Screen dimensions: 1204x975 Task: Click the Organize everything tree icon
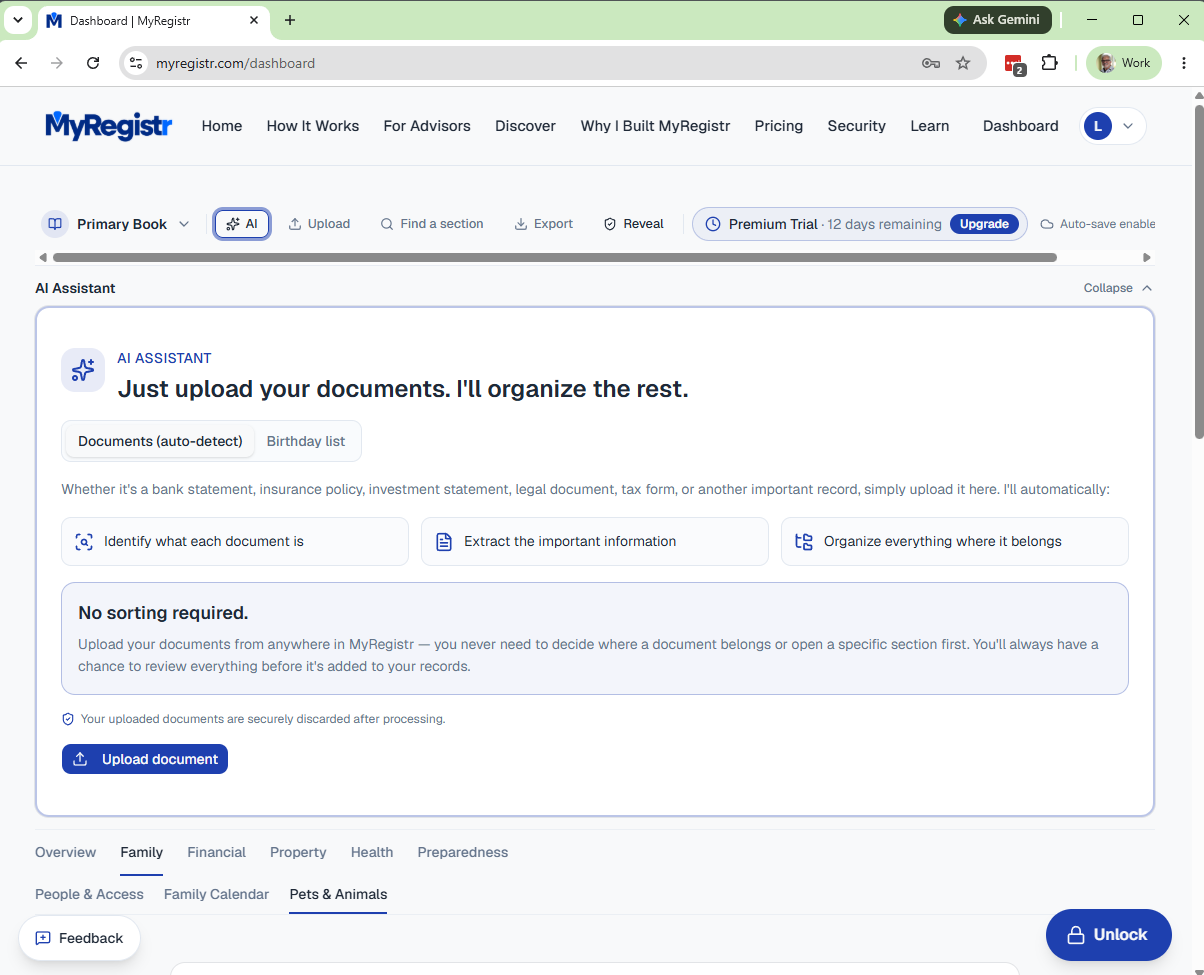[x=804, y=542]
